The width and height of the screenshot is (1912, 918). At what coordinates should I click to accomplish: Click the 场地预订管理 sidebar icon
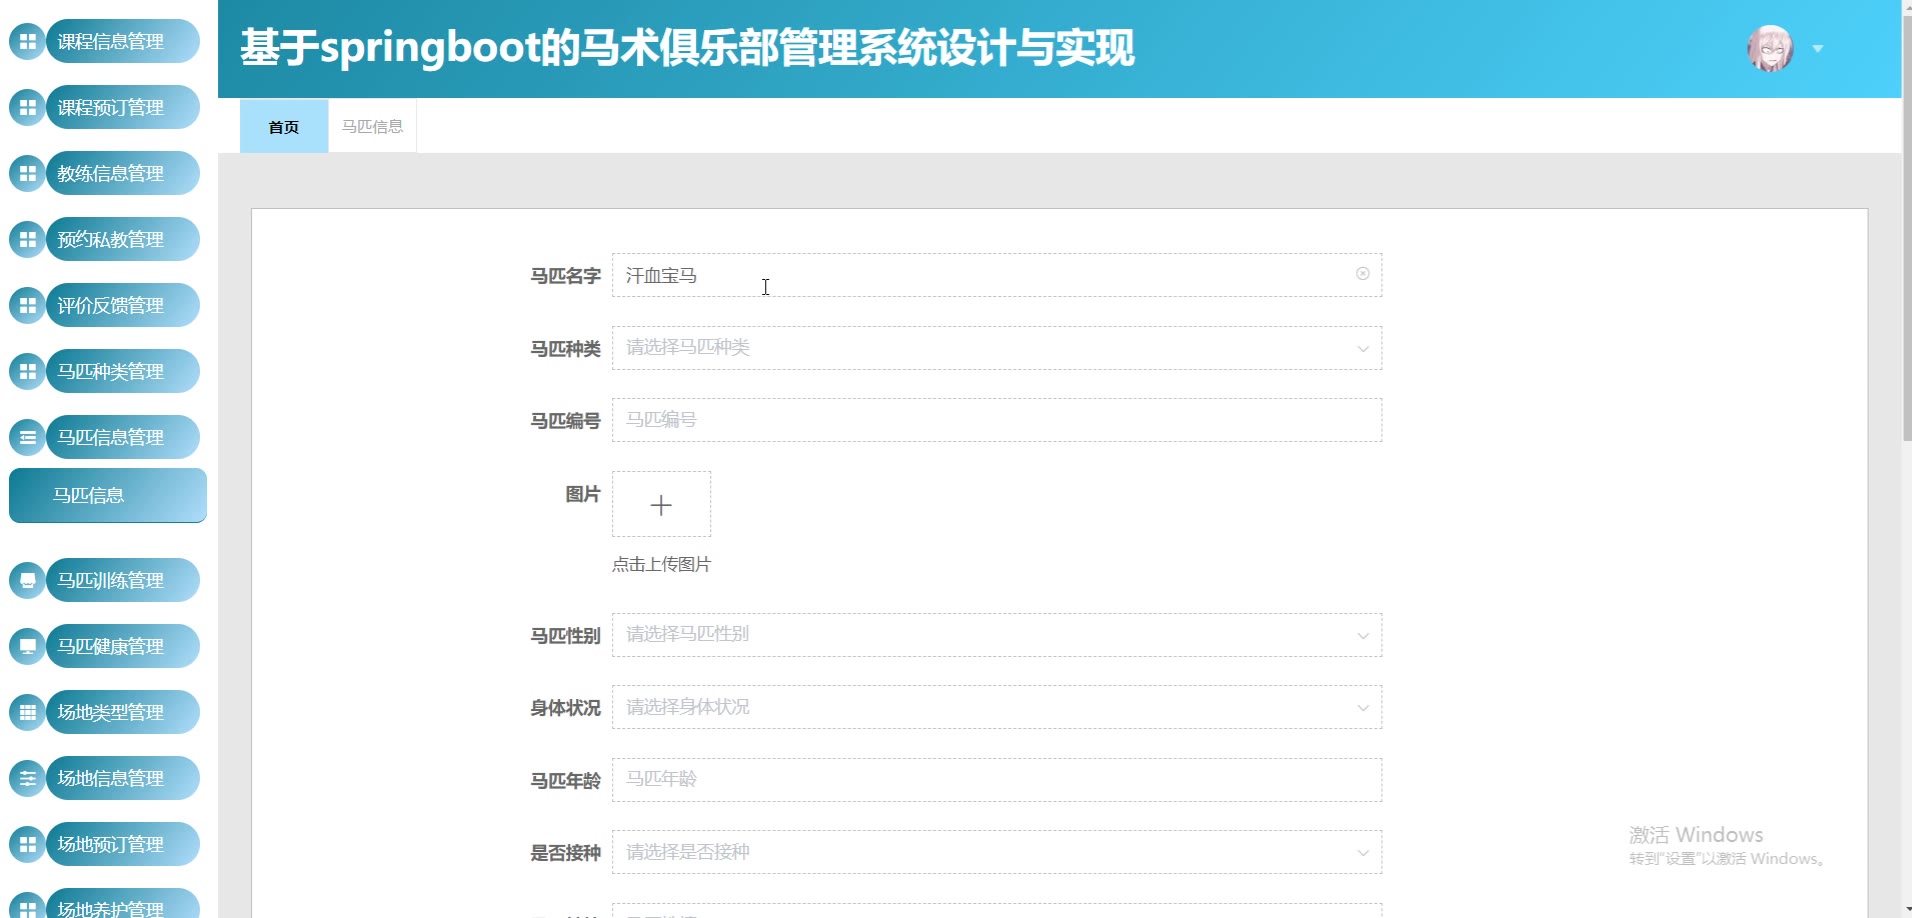coord(28,844)
